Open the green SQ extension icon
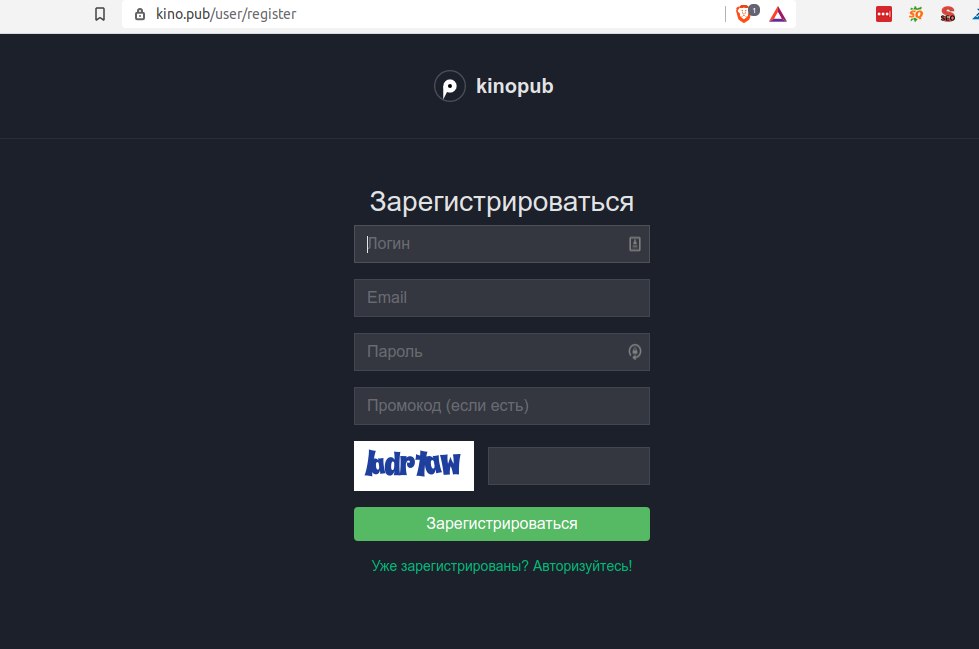979x649 pixels. pos(916,14)
